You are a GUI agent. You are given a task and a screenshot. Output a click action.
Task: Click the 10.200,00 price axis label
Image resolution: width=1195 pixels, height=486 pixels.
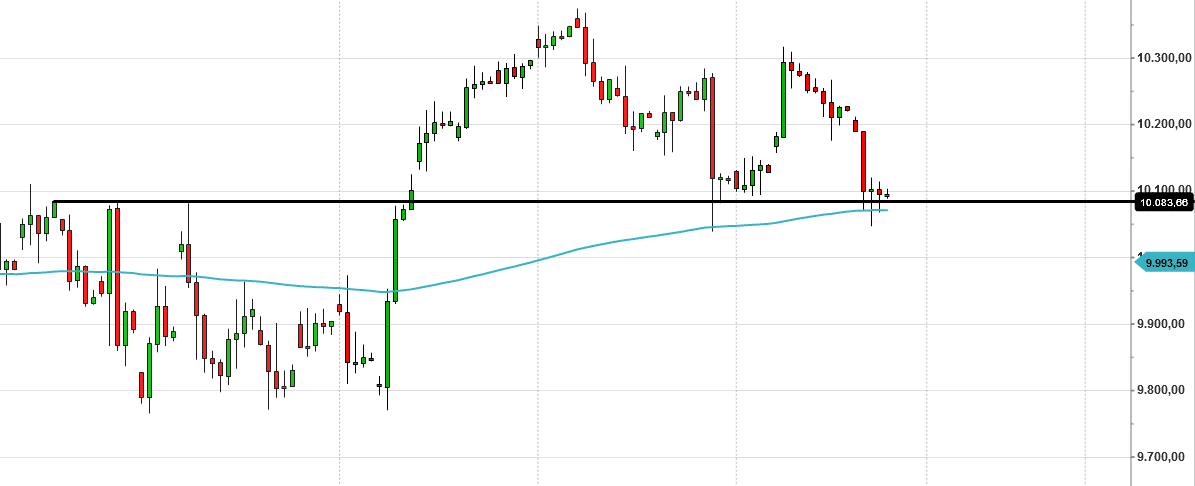point(1164,125)
